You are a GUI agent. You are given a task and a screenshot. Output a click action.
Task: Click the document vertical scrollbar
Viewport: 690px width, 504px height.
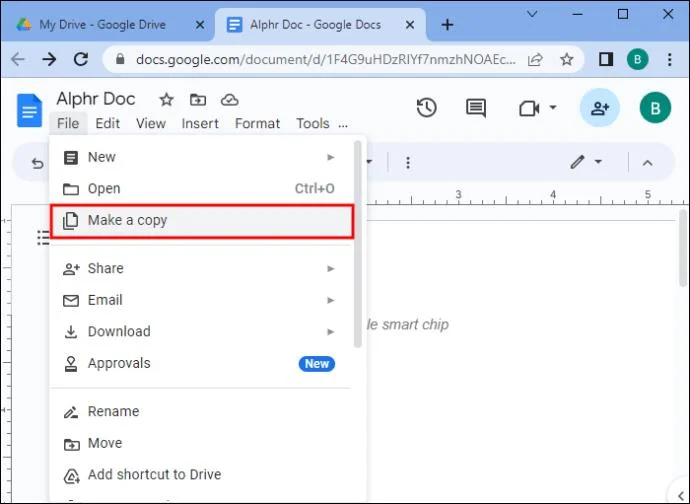point(683,248)
